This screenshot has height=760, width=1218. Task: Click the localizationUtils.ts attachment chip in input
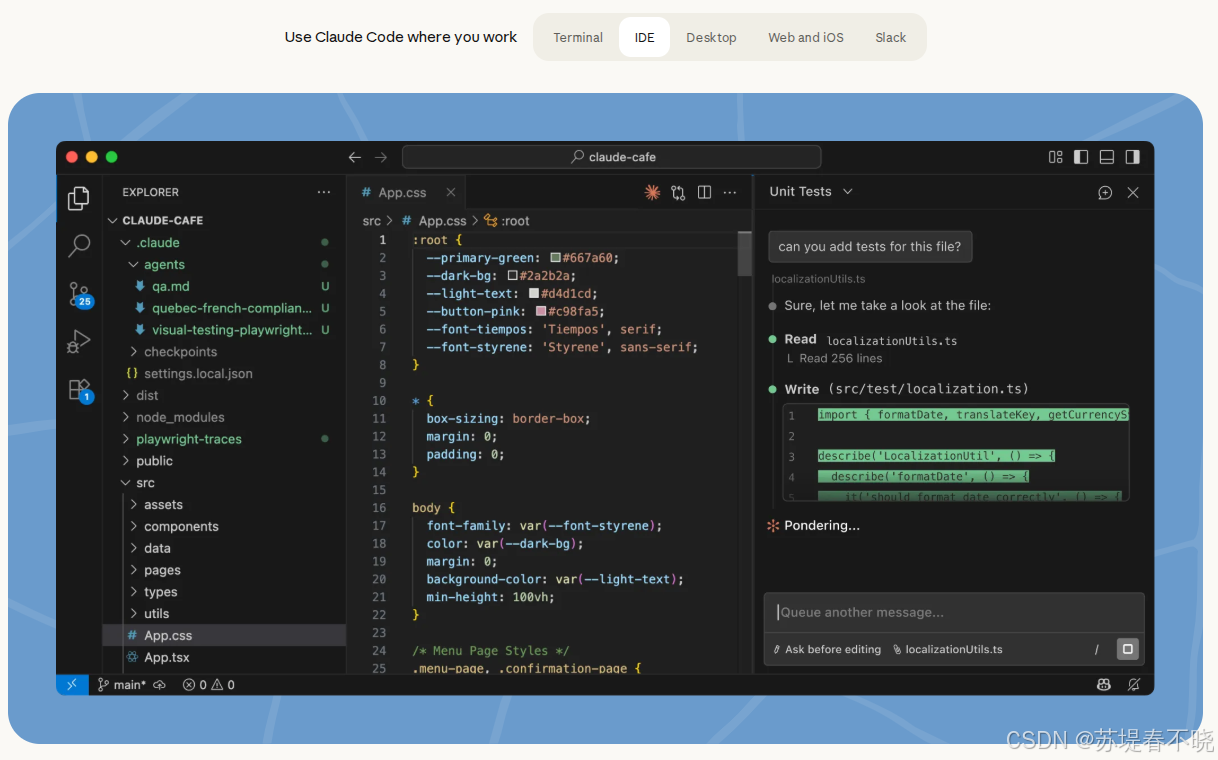[x=948, y=649]
